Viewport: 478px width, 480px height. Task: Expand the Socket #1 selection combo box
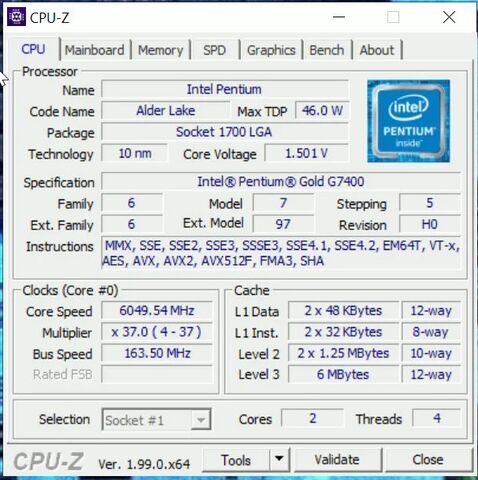[156, 419]
